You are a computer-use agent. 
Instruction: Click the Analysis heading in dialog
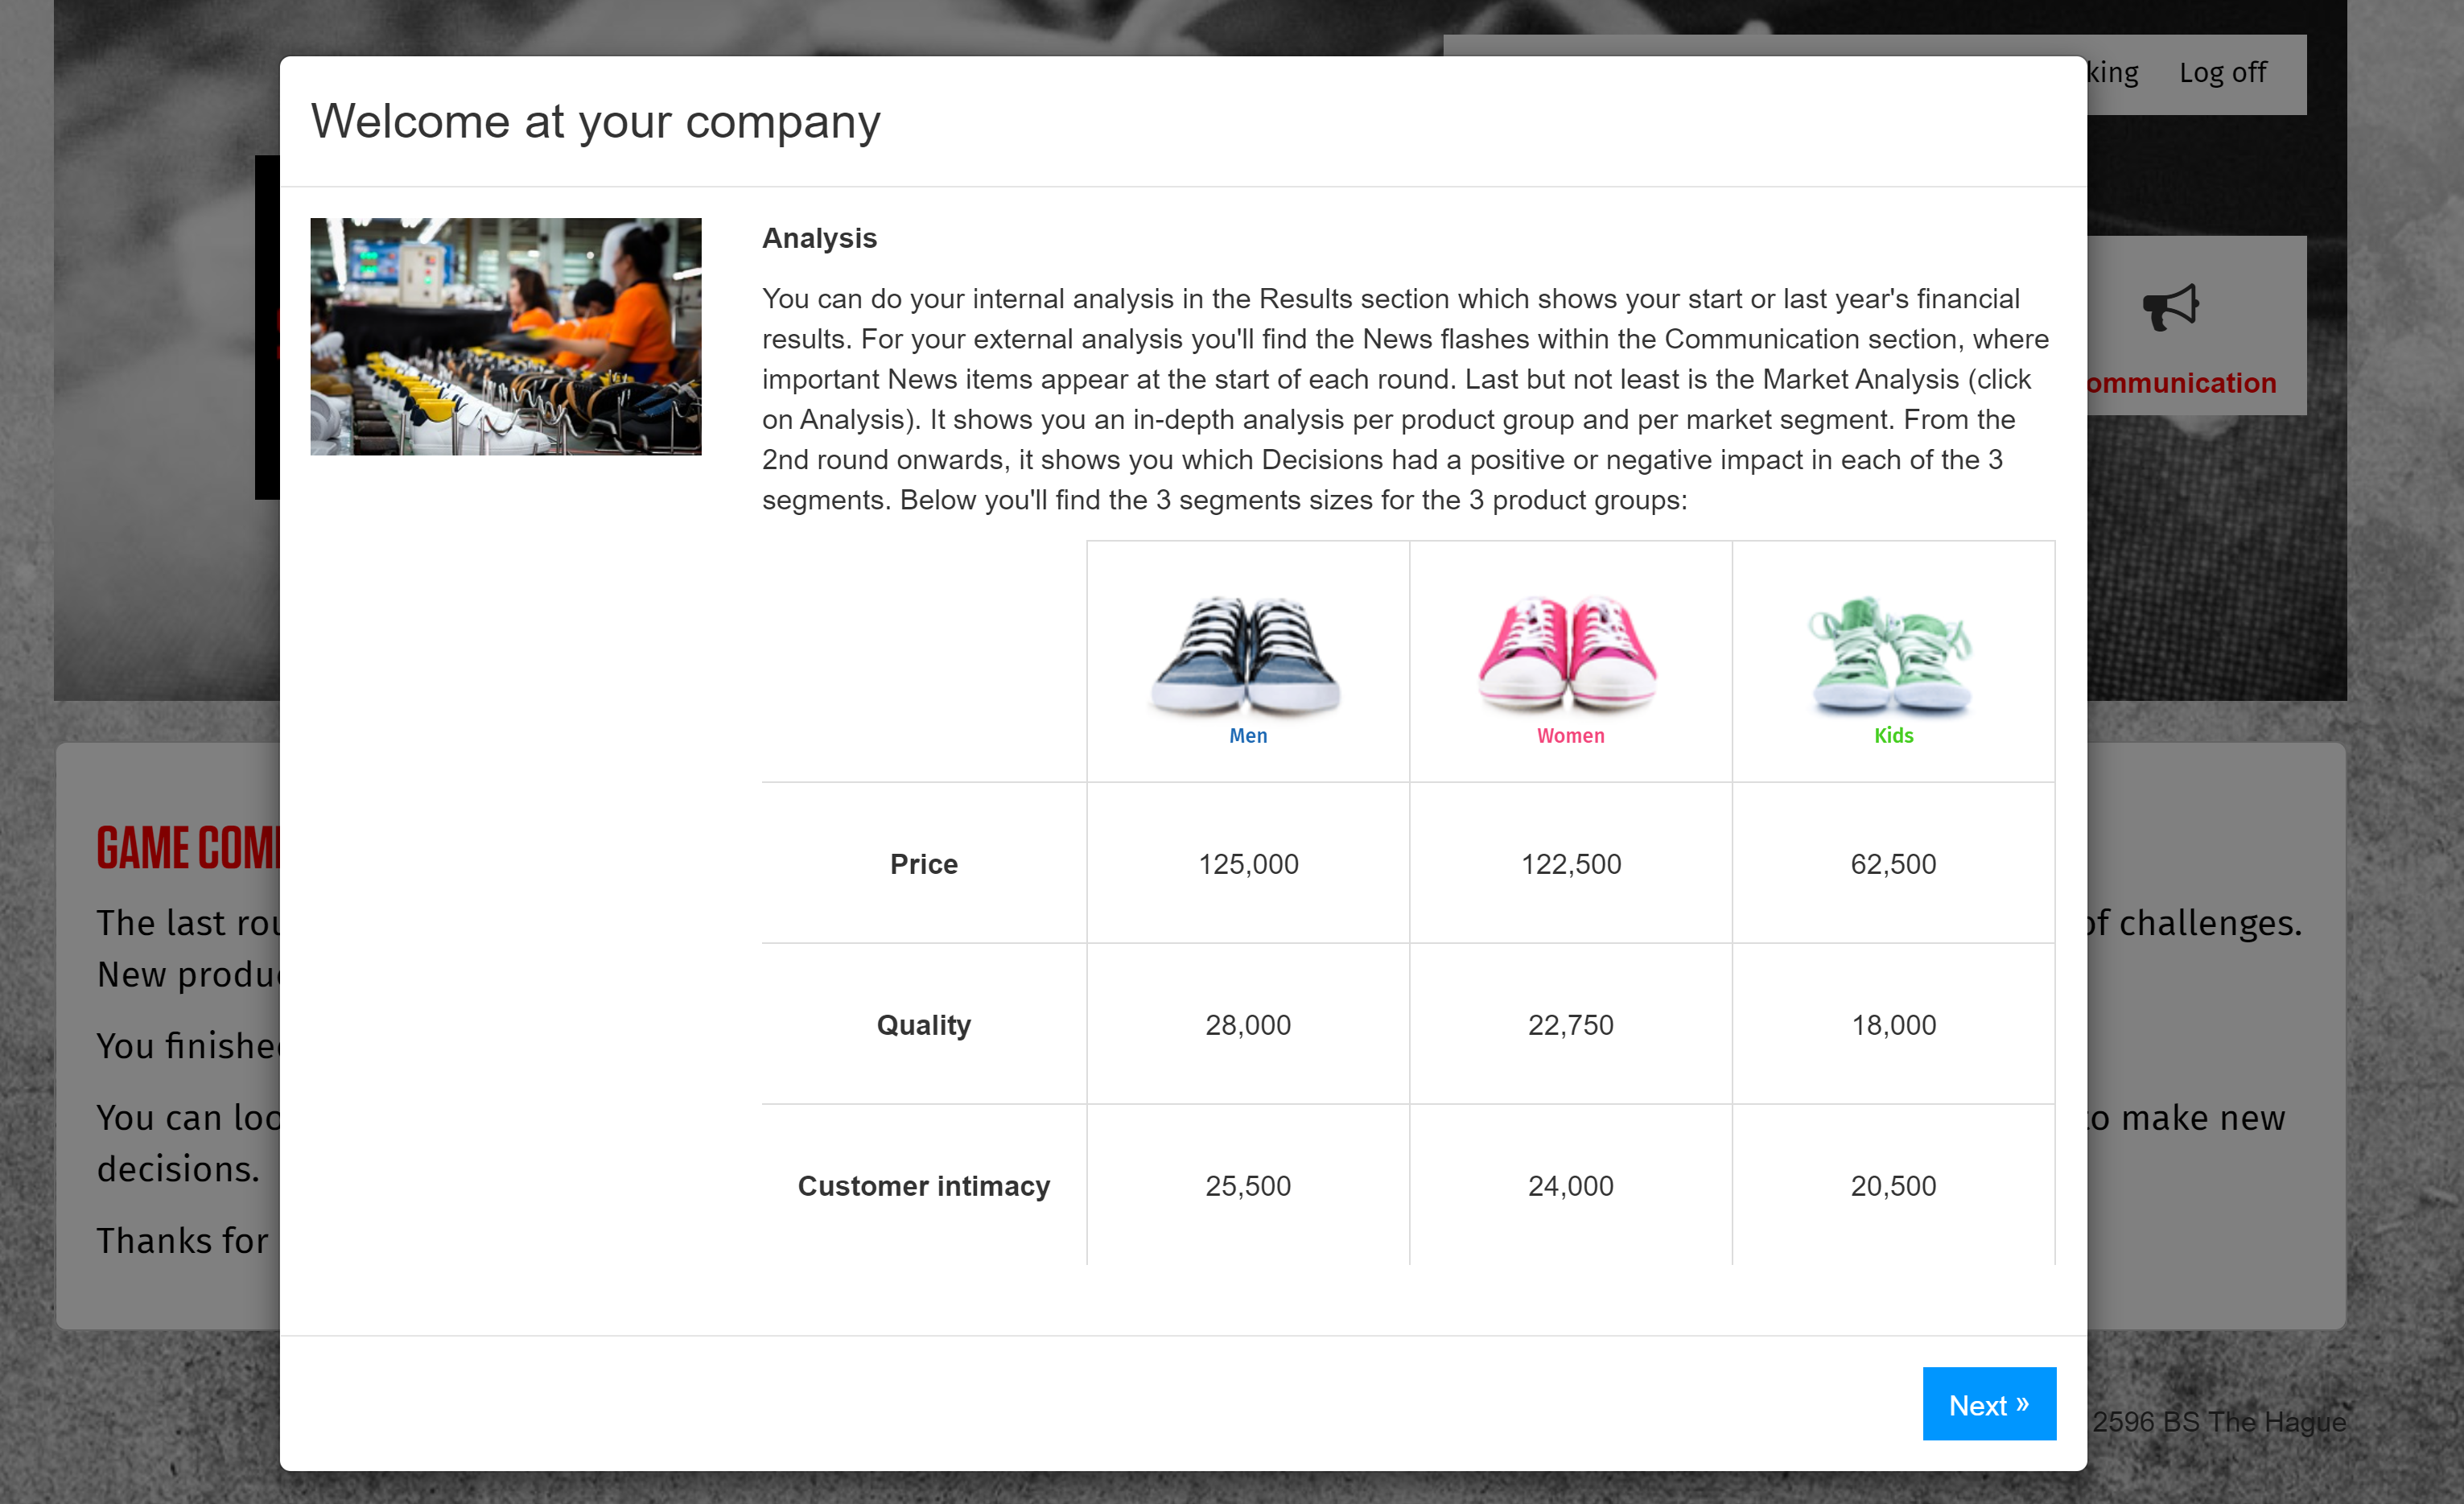(819, 238)
